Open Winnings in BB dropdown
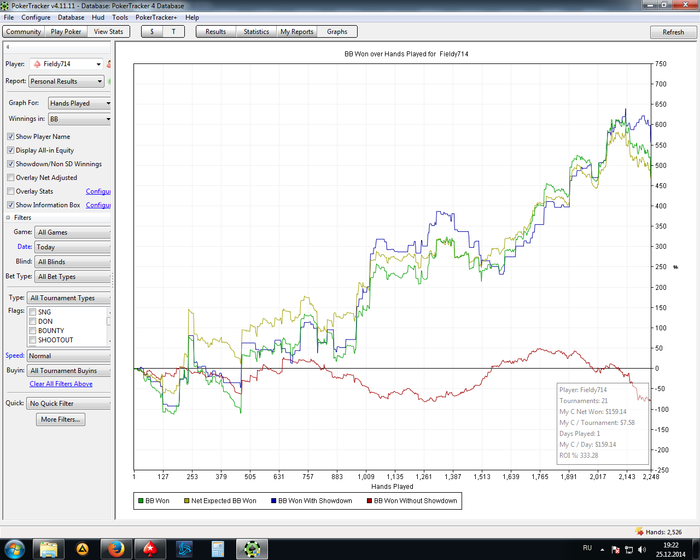The image size is (700, 560). [x=79, y=119]
